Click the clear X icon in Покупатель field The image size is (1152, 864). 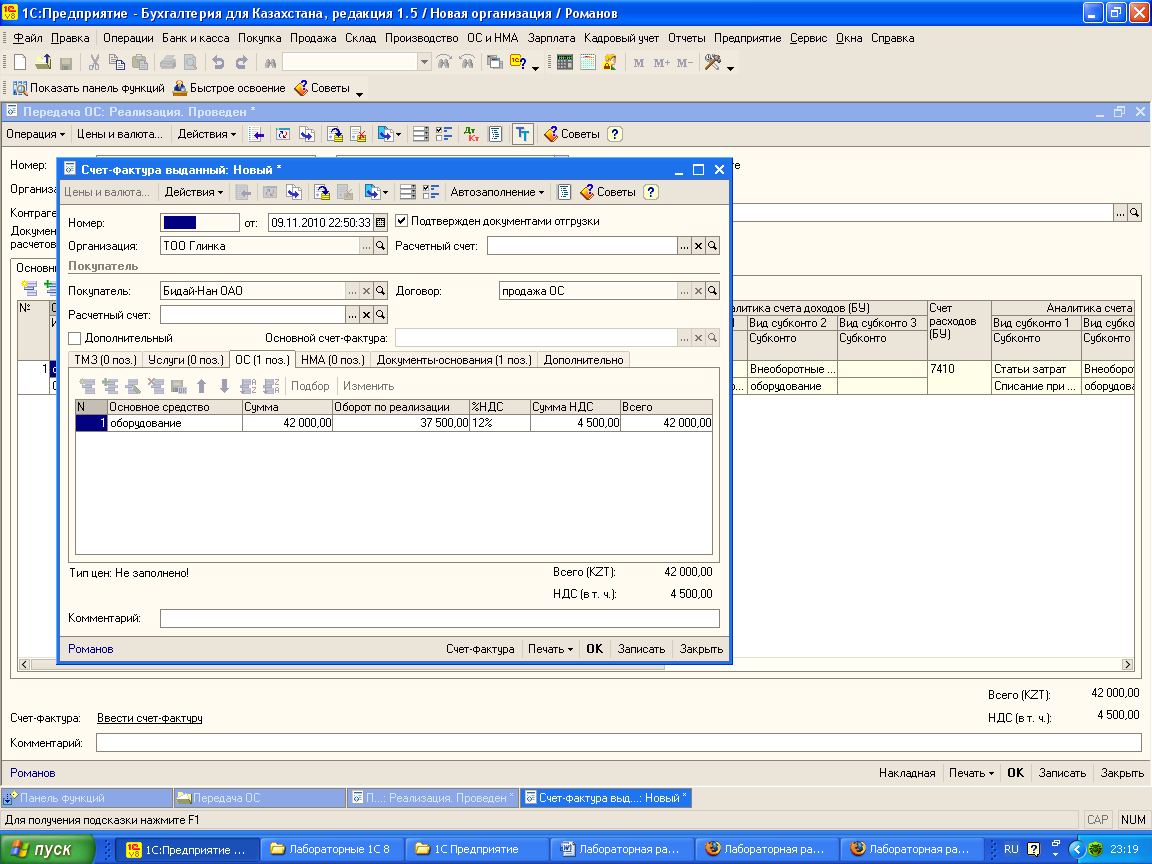(367, 291)
